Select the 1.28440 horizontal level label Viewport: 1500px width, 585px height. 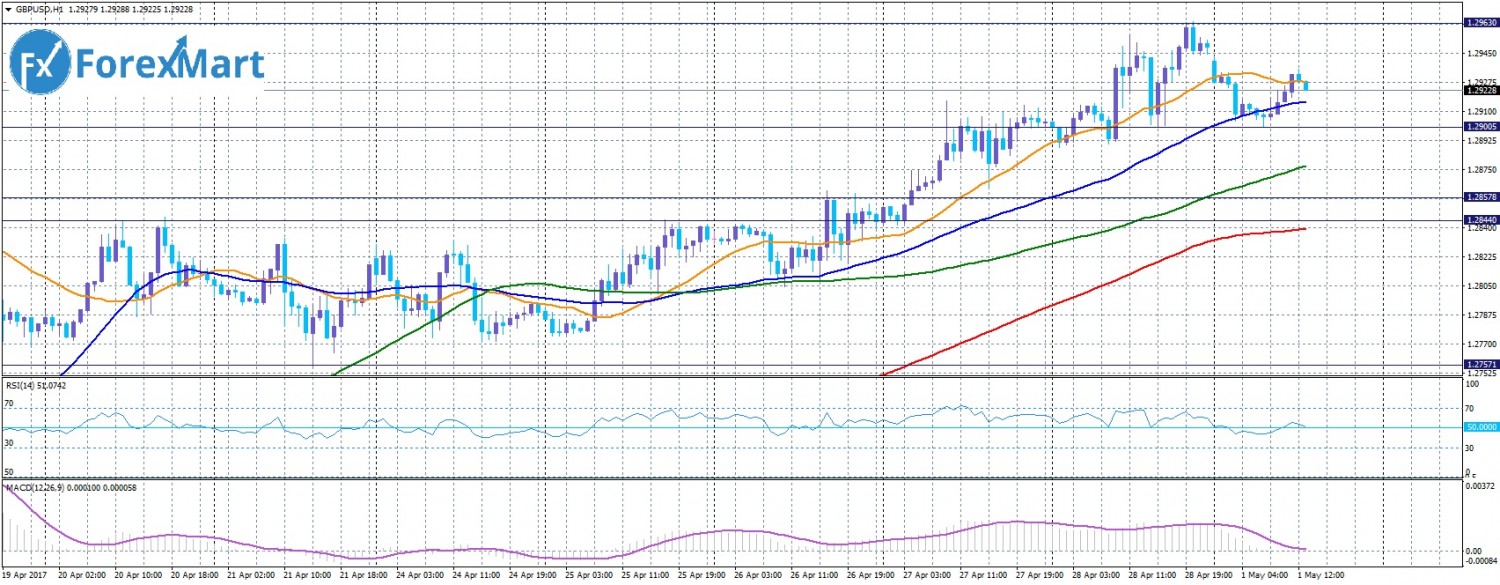pyautogui.click(x=1480, y=220)
